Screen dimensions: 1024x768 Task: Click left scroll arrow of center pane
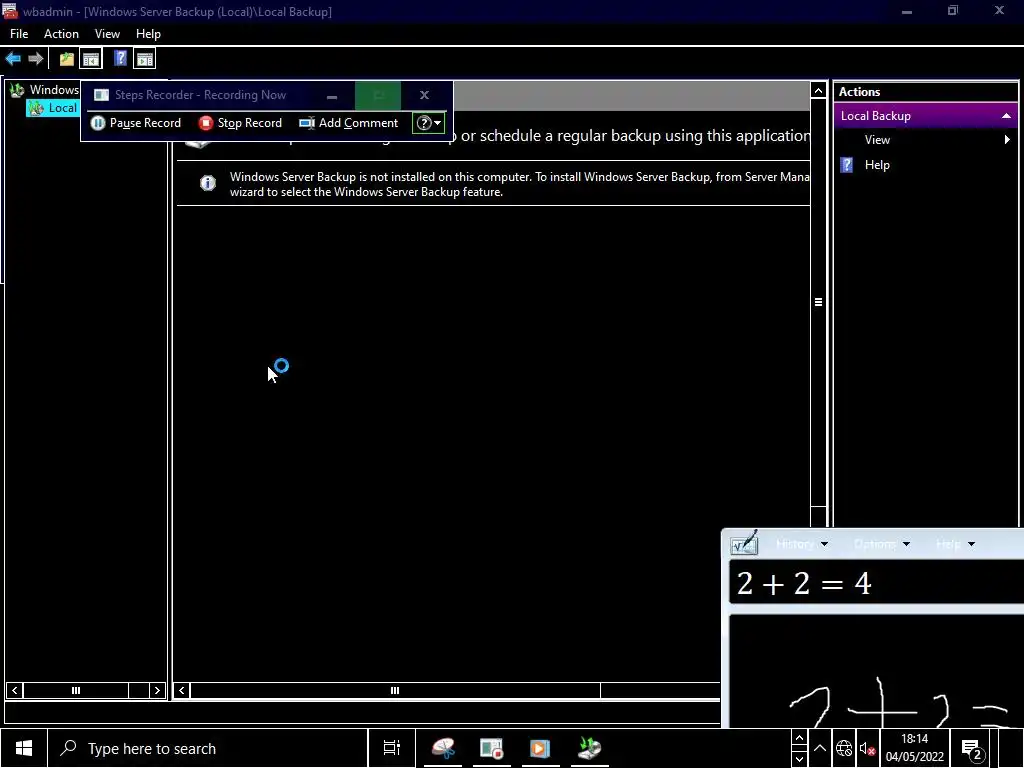(x=182, y=690)
